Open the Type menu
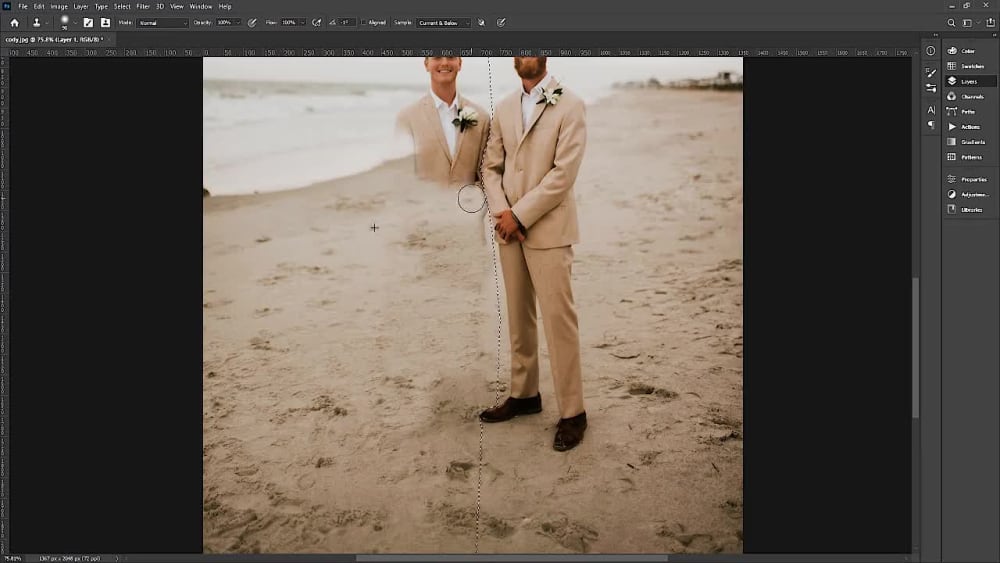Viewport: 1000px width, 563px height. coord(101,6)
